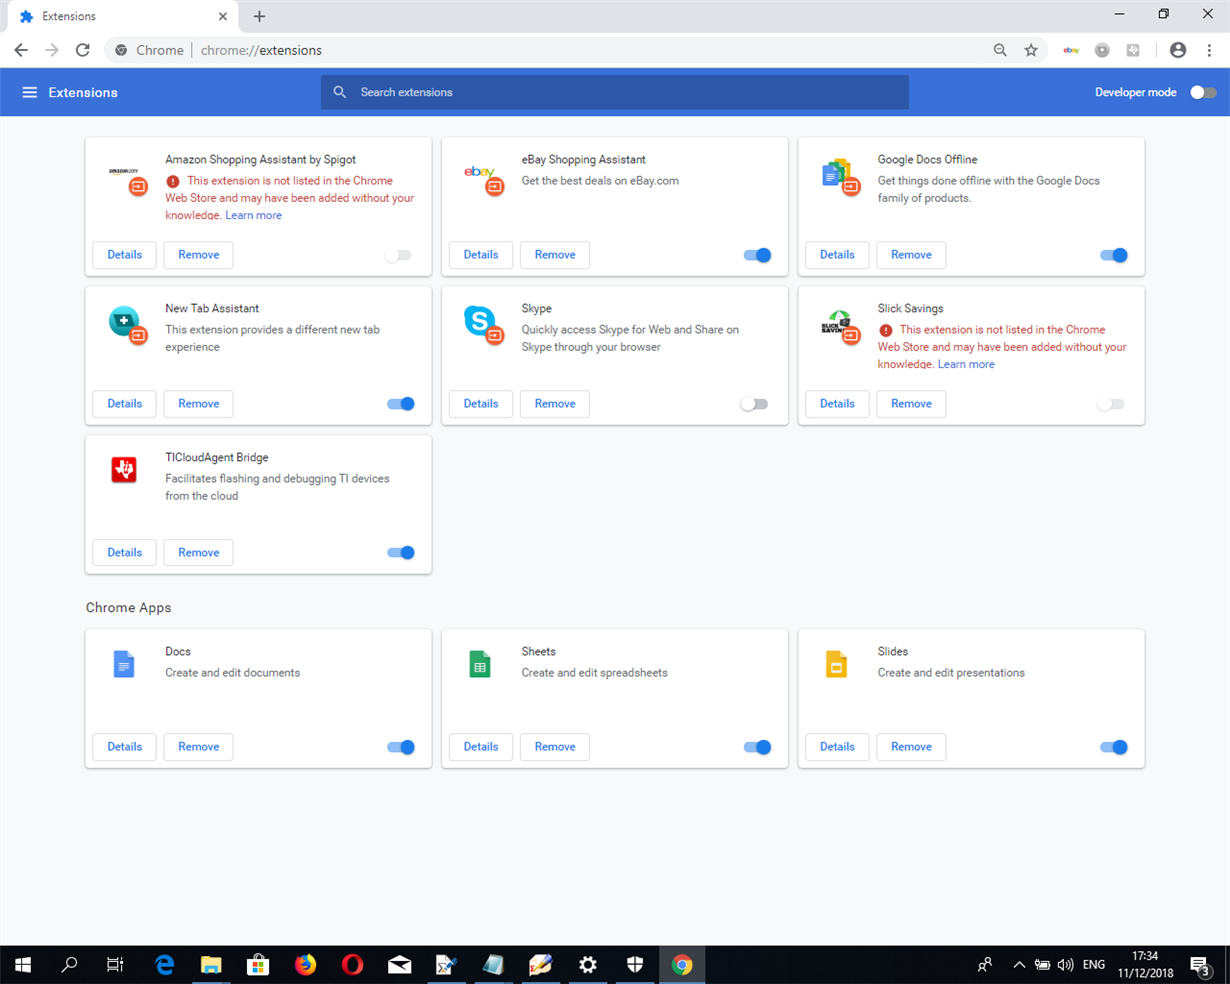This screenshot has height=984, width=1230.
Task: Focus the Search extensions field
Action: coord(615,92)
